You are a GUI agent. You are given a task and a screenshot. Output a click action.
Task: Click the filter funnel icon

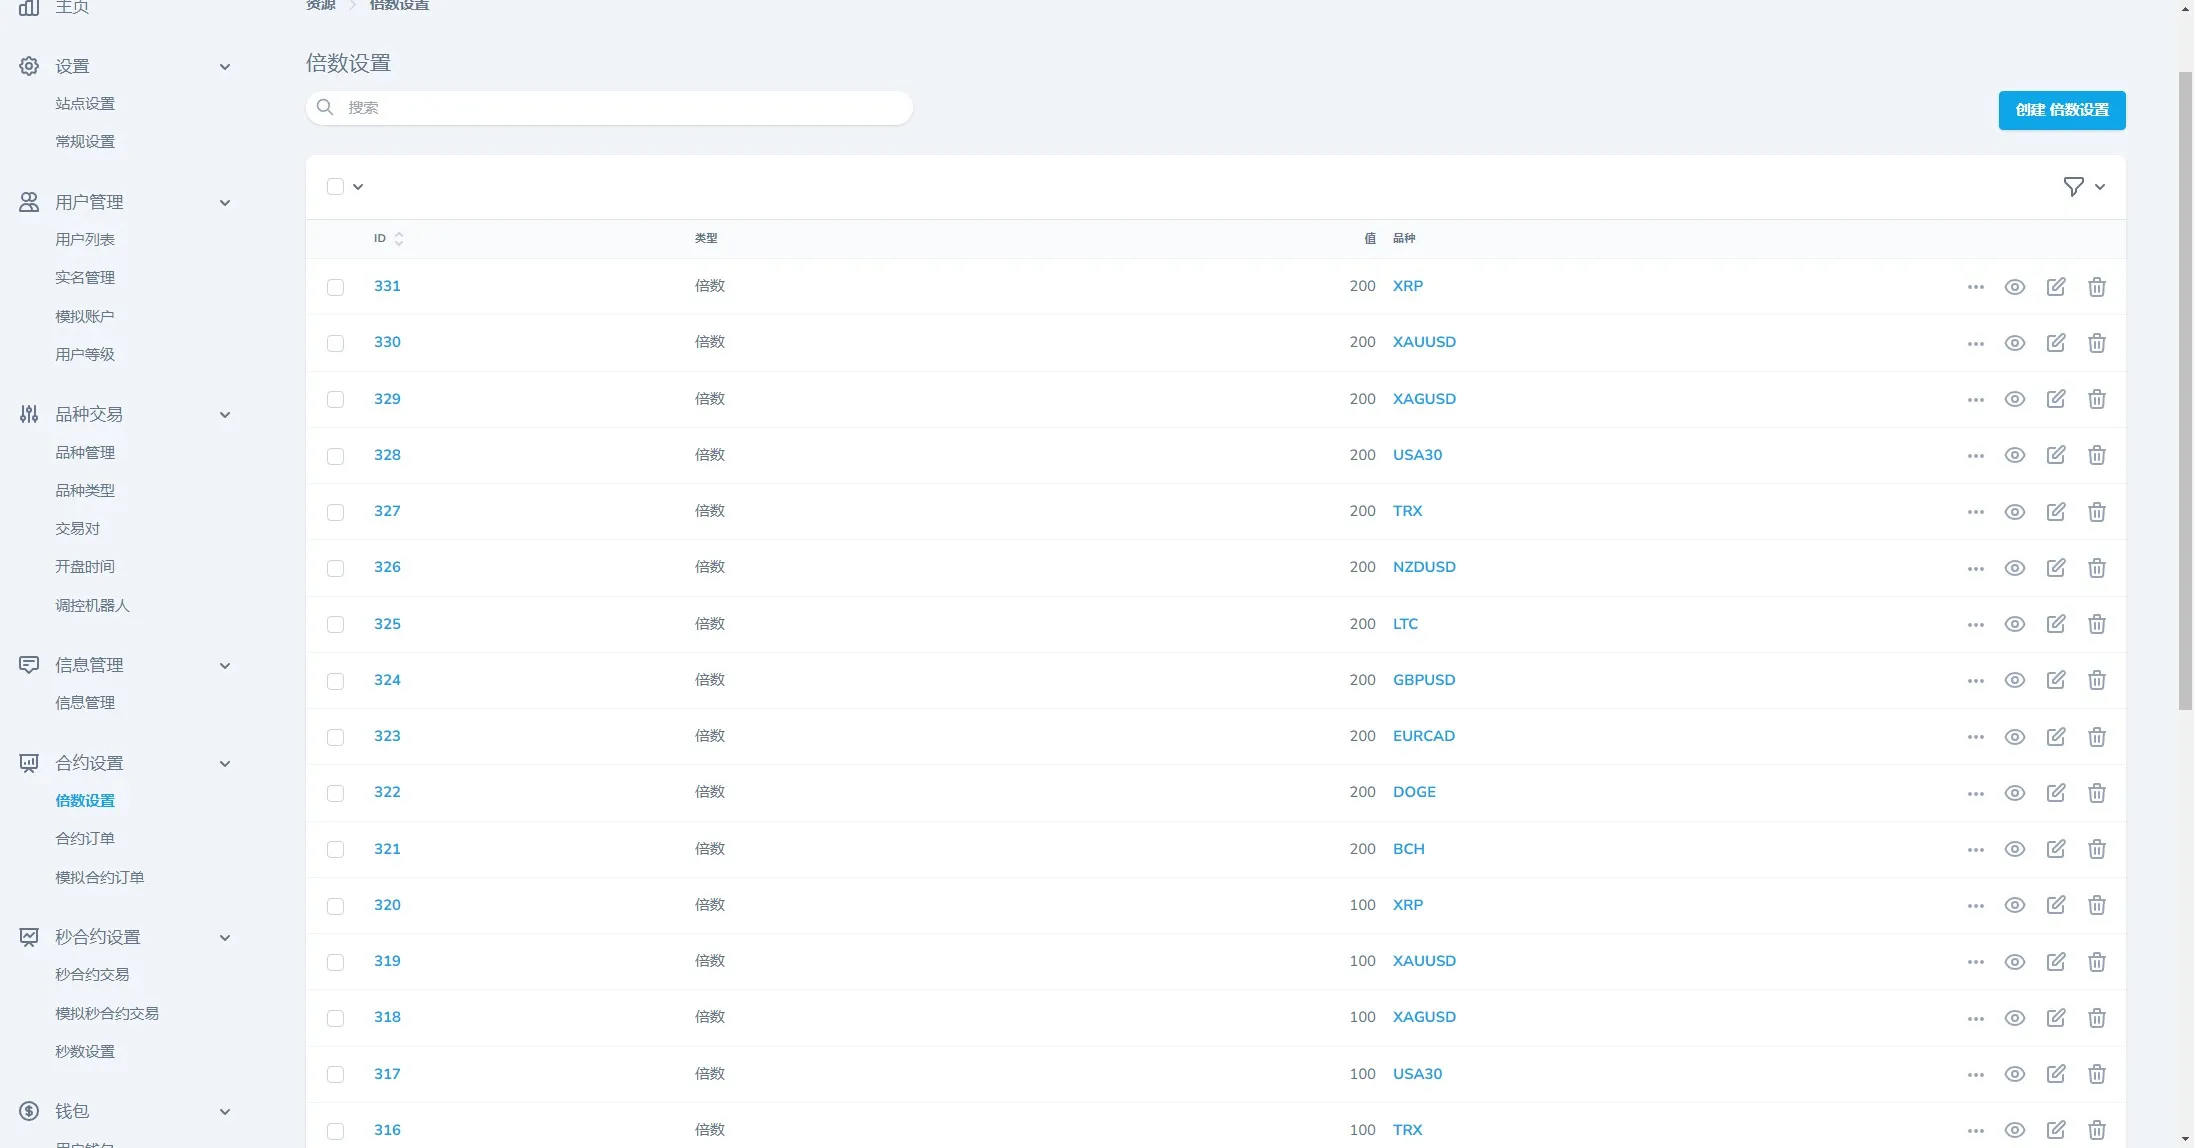tap(2073, 187)
